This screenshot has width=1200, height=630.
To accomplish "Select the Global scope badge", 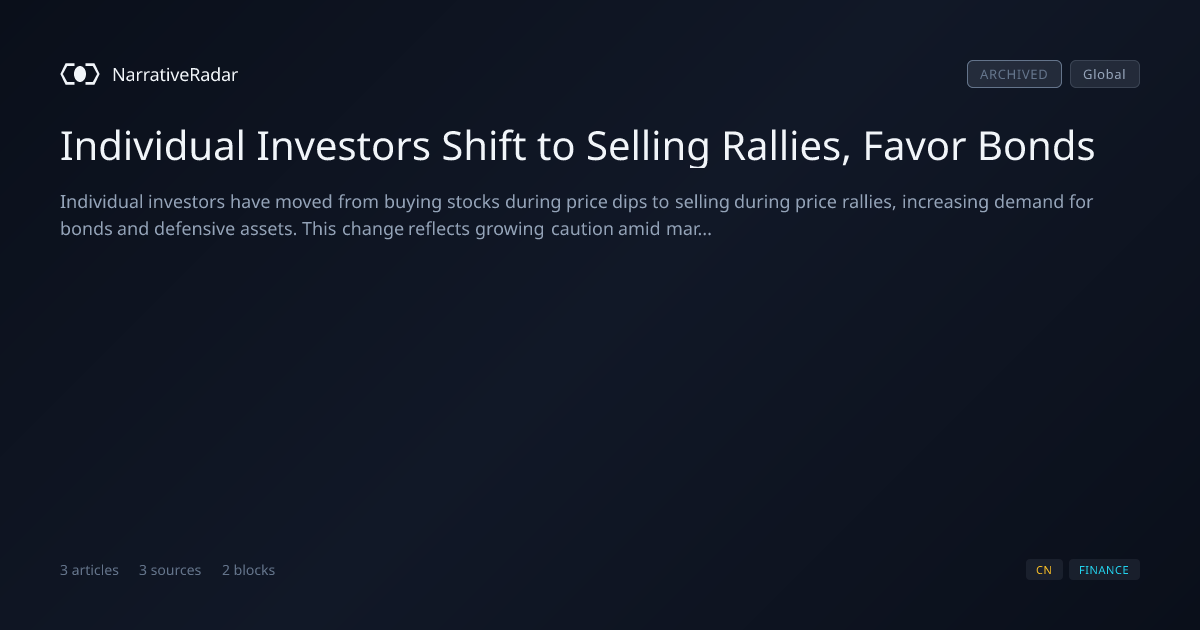I will click(1104, 74).
